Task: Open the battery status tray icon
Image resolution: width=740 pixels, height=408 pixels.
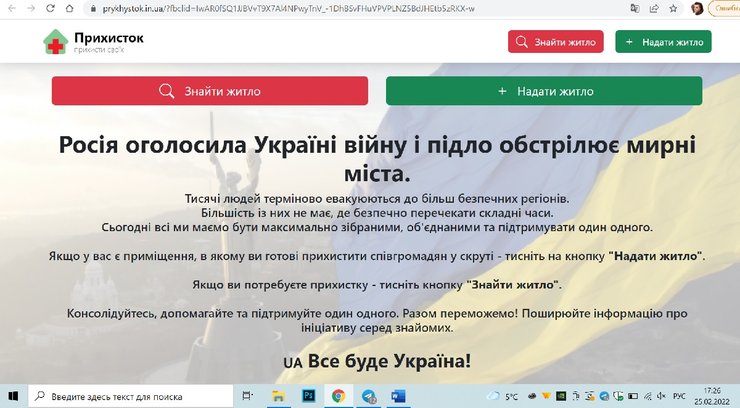Action: point(633,396)
